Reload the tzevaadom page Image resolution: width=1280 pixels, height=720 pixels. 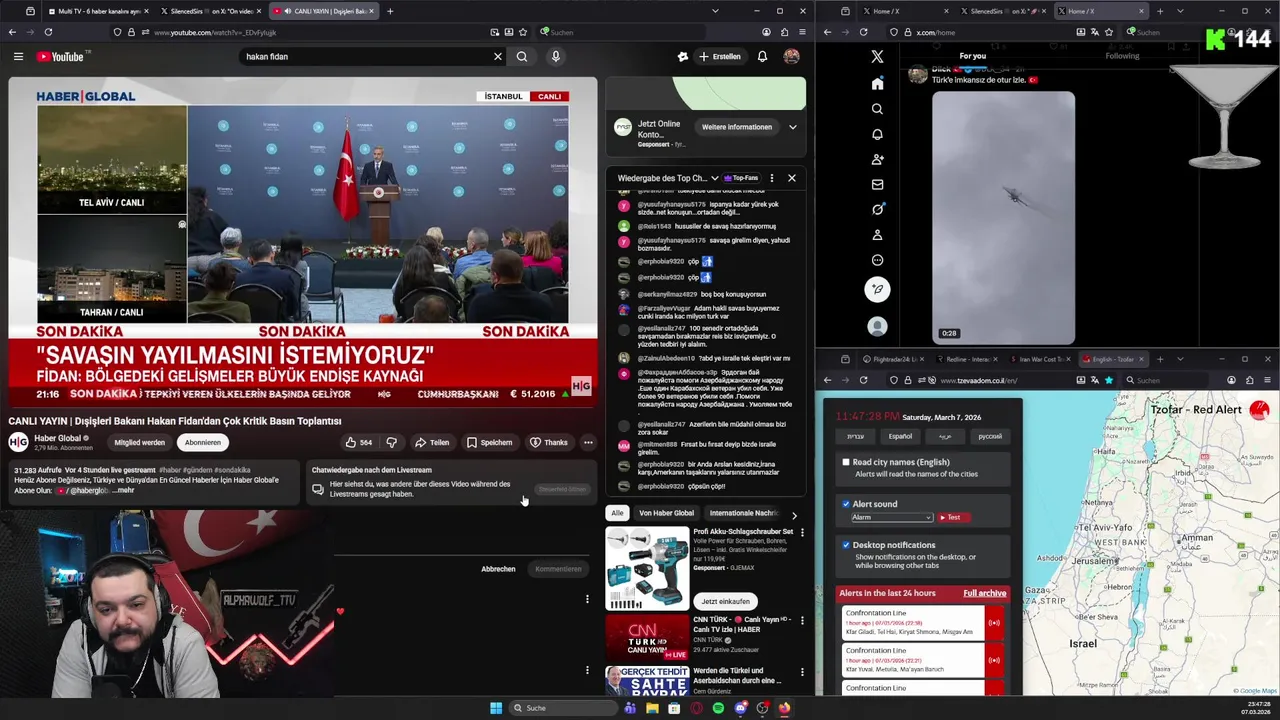pos(863,380)
